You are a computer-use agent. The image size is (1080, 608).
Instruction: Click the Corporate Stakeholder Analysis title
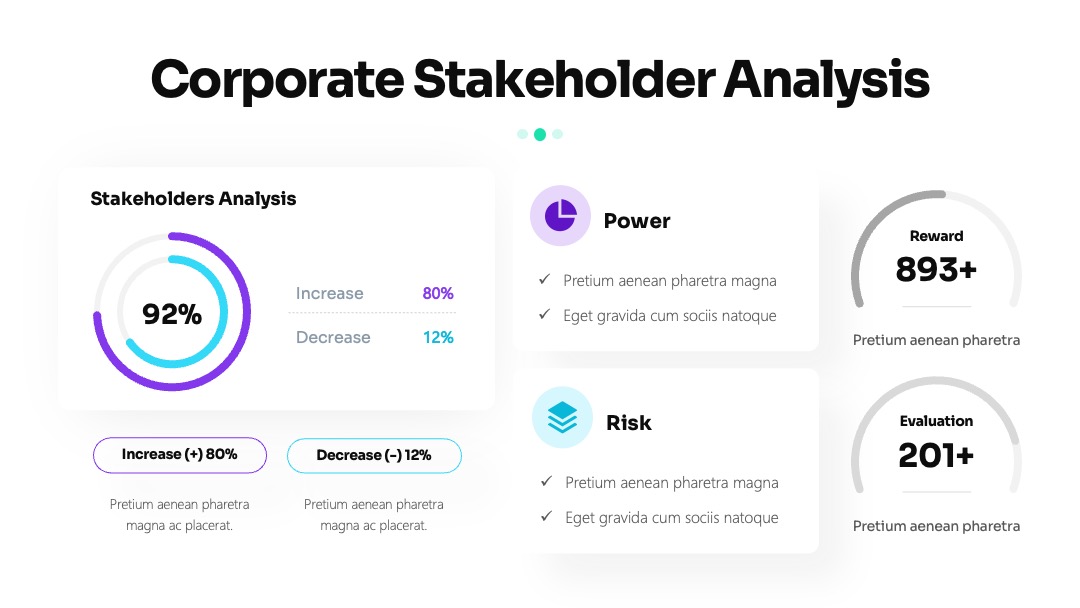pos(540,81)
